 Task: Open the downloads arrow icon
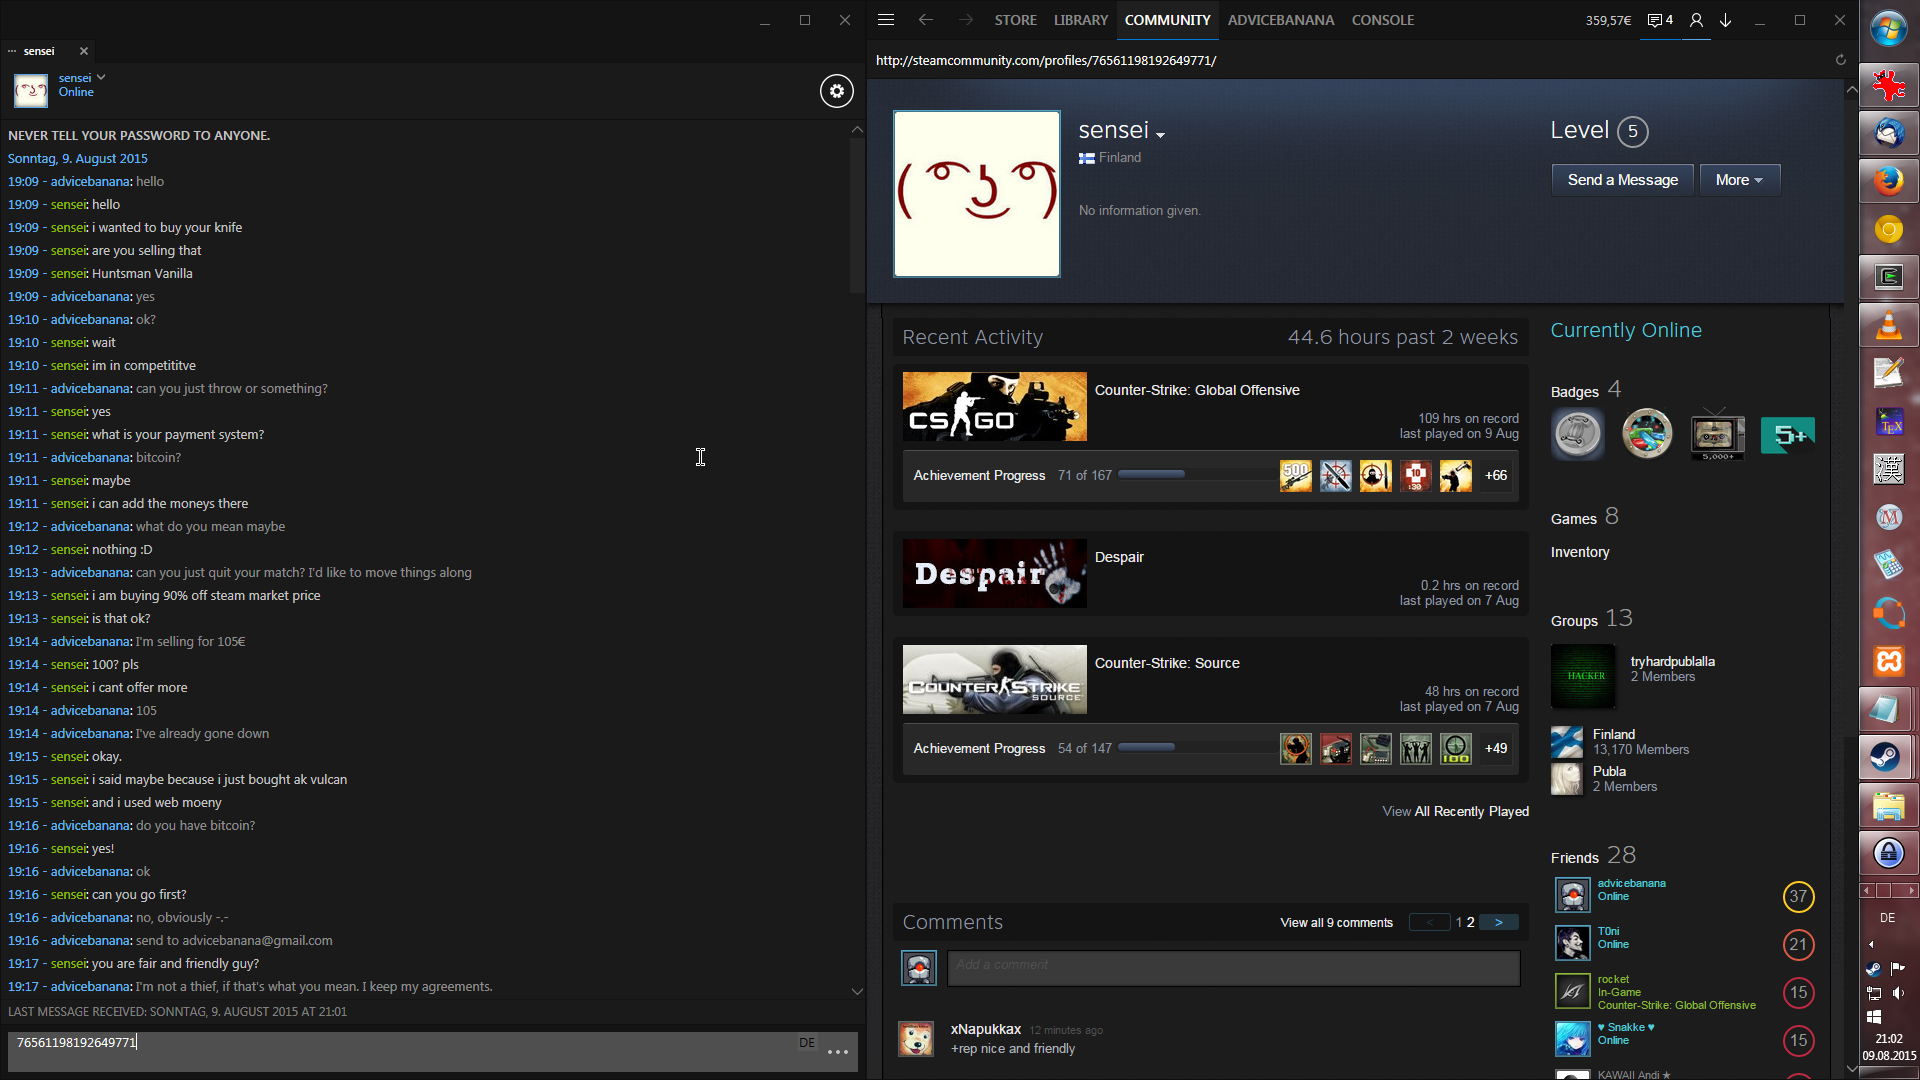(1726, 20)
